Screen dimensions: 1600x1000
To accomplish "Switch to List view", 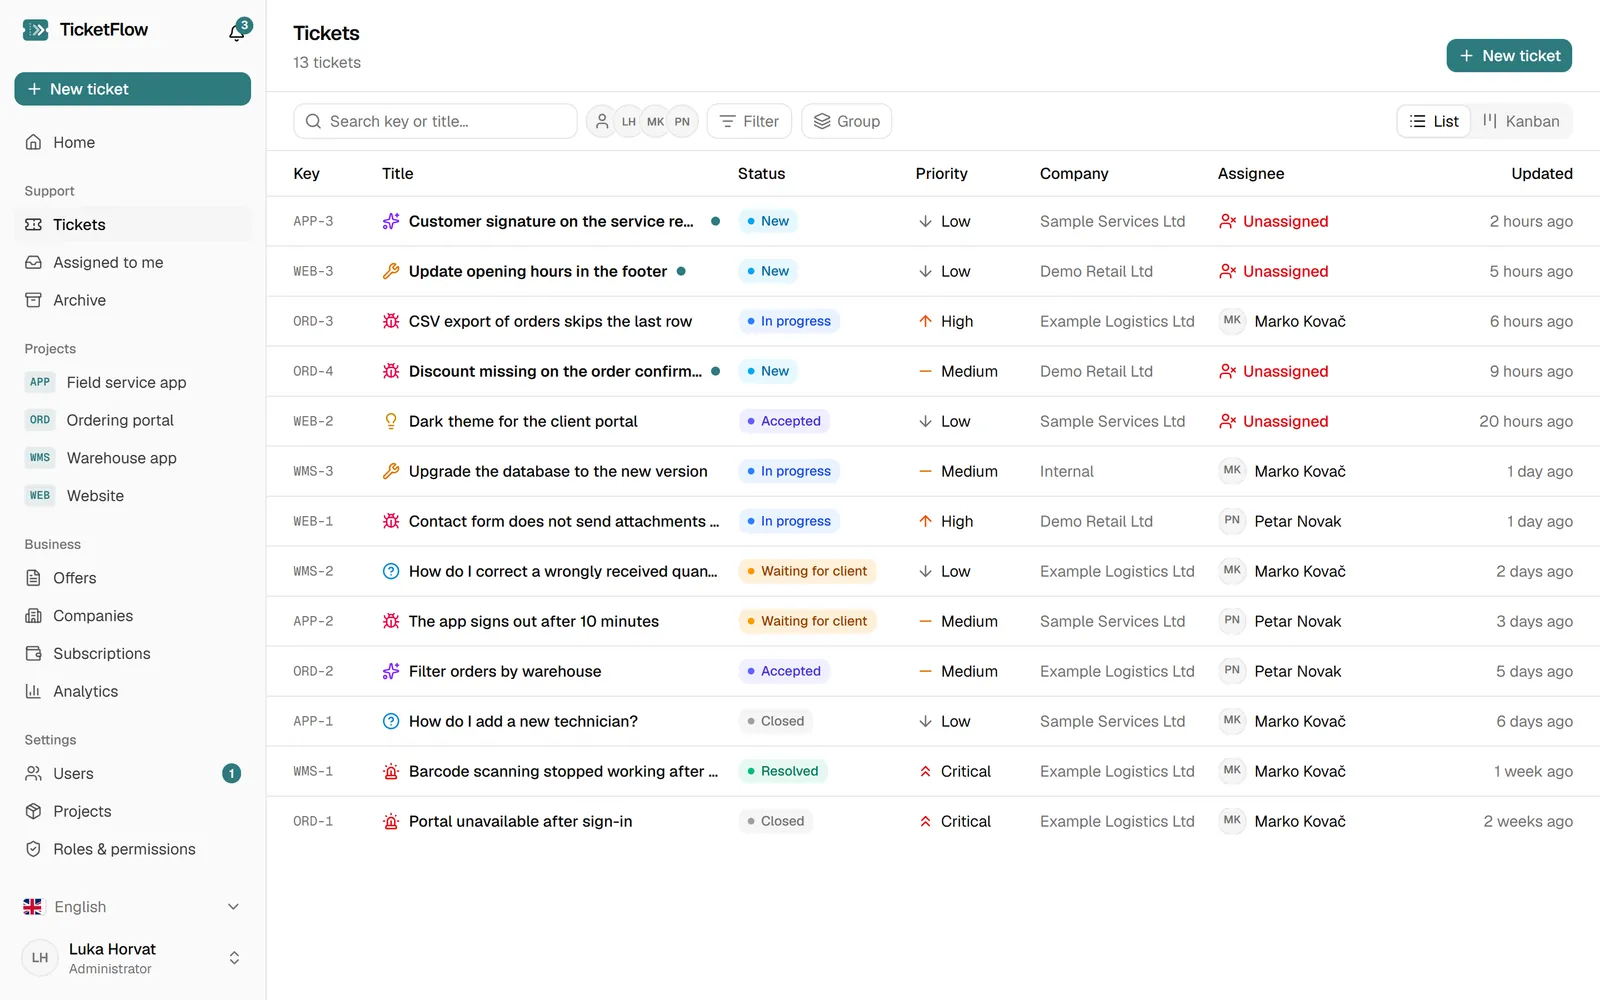I will click(1434, 121).
